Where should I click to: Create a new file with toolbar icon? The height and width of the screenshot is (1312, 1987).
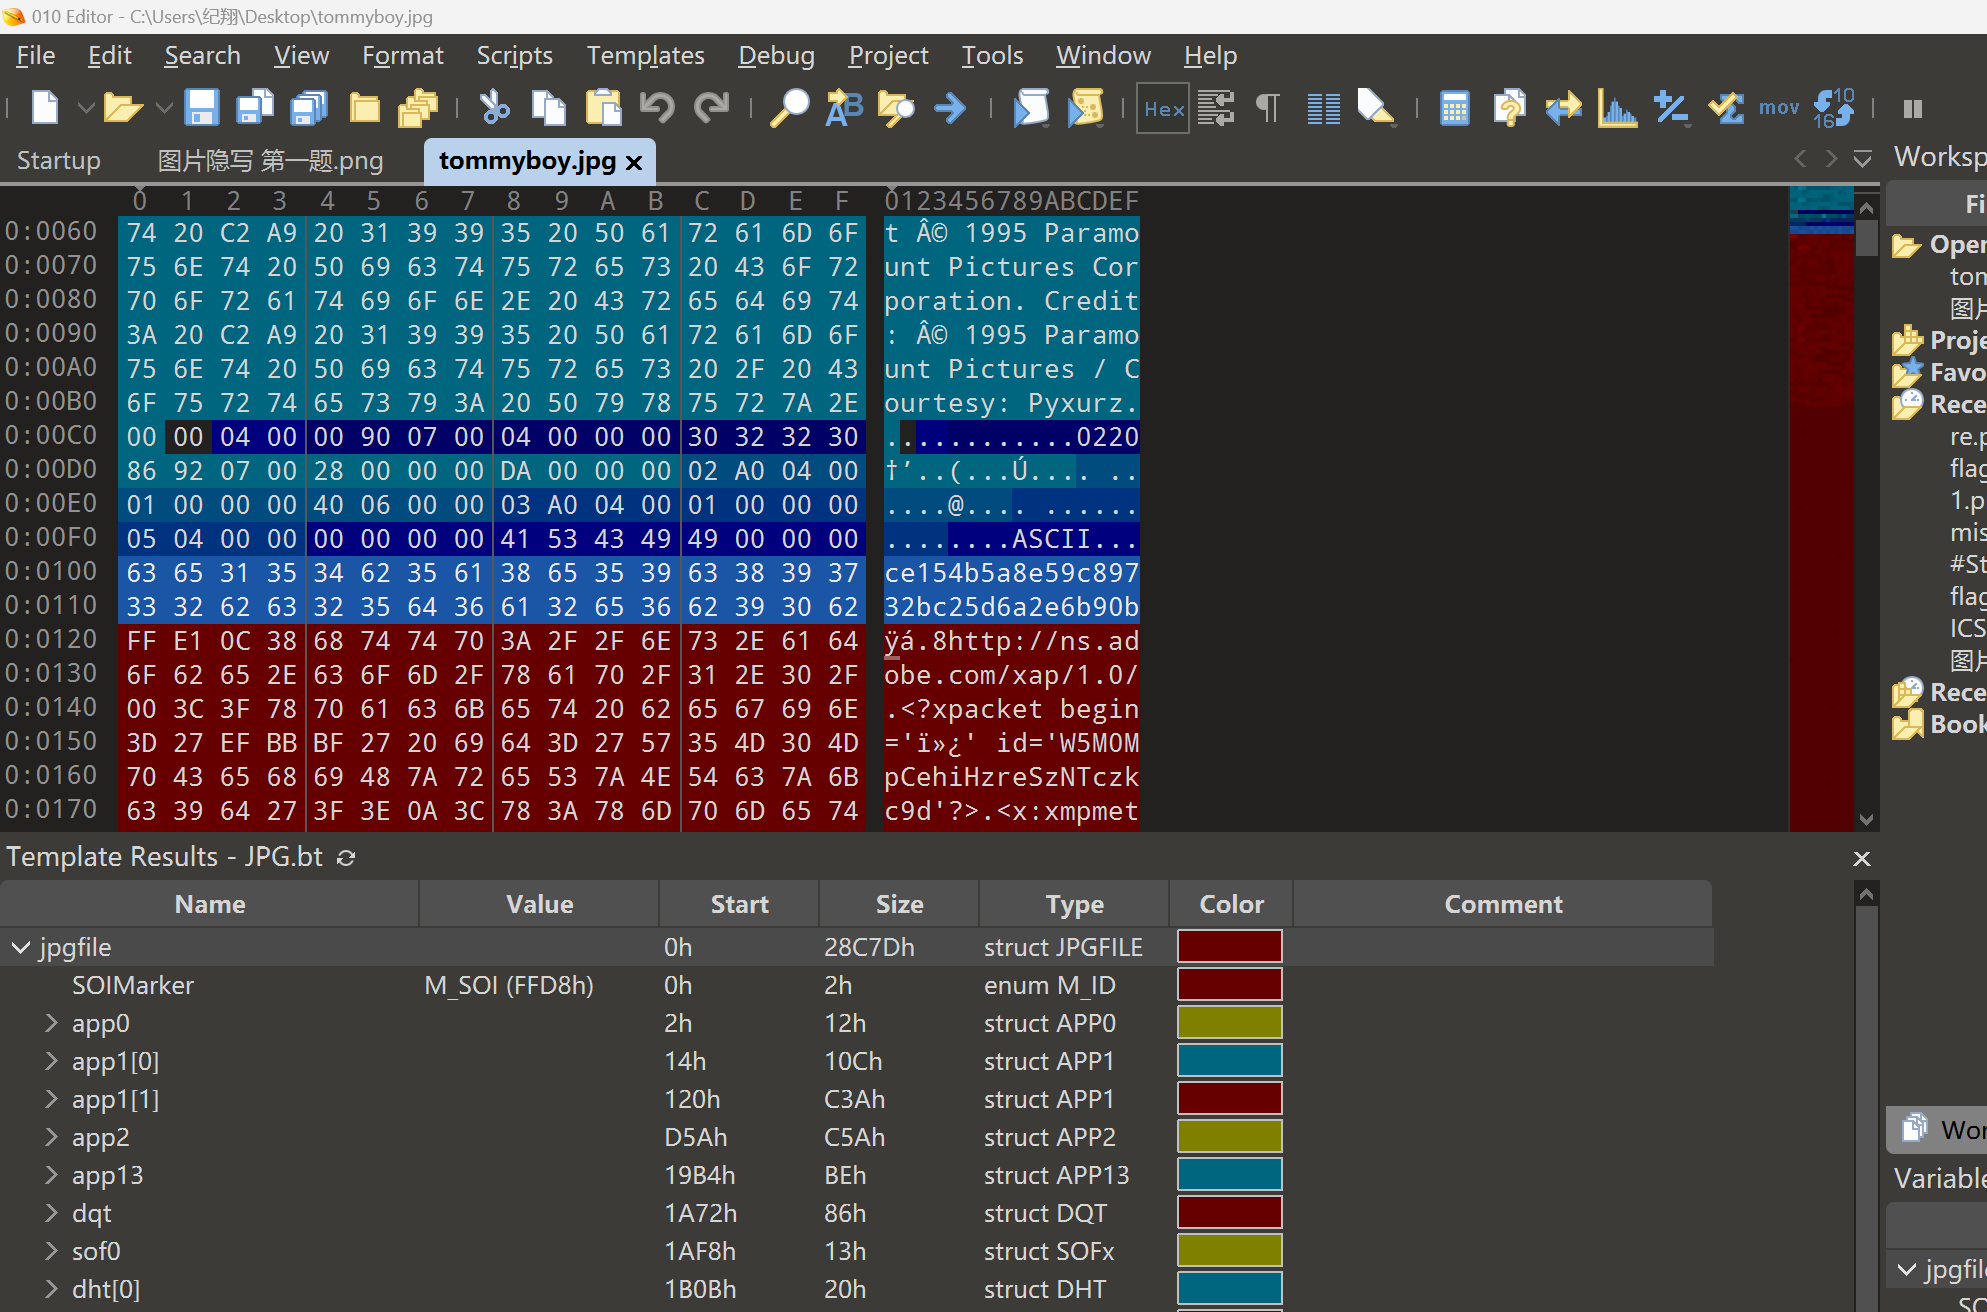(x=45, y=107)
